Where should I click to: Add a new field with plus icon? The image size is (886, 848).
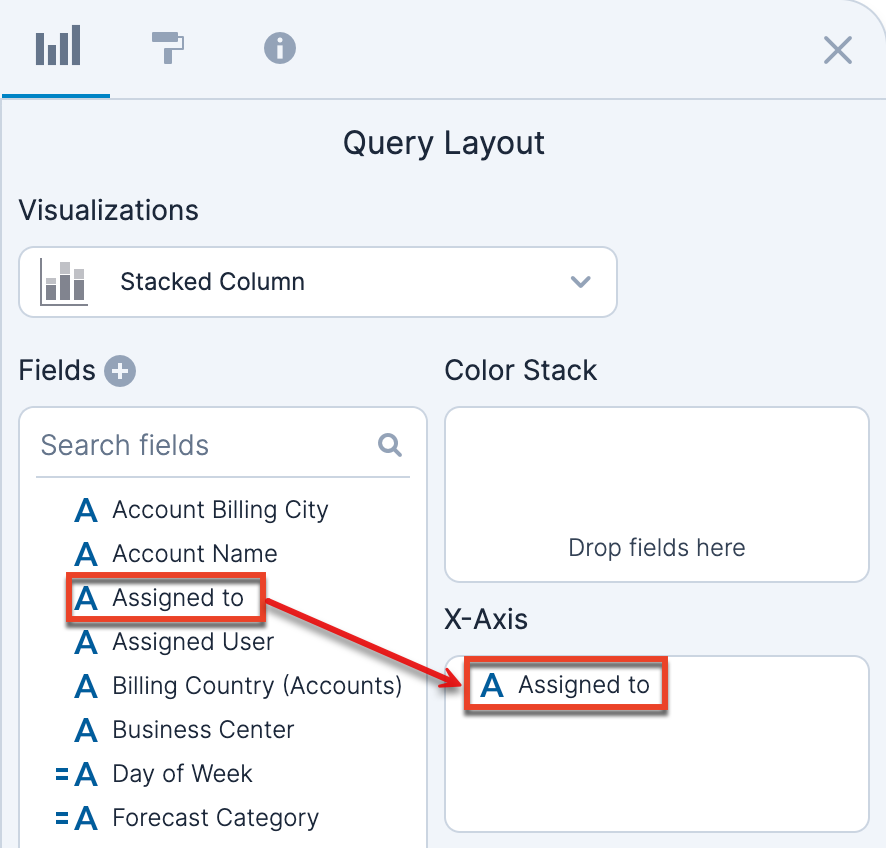click(x=120, y=371)
